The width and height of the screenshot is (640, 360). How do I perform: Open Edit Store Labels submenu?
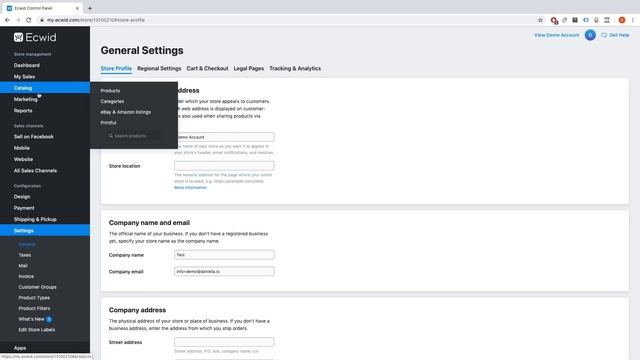coord(37,330)
